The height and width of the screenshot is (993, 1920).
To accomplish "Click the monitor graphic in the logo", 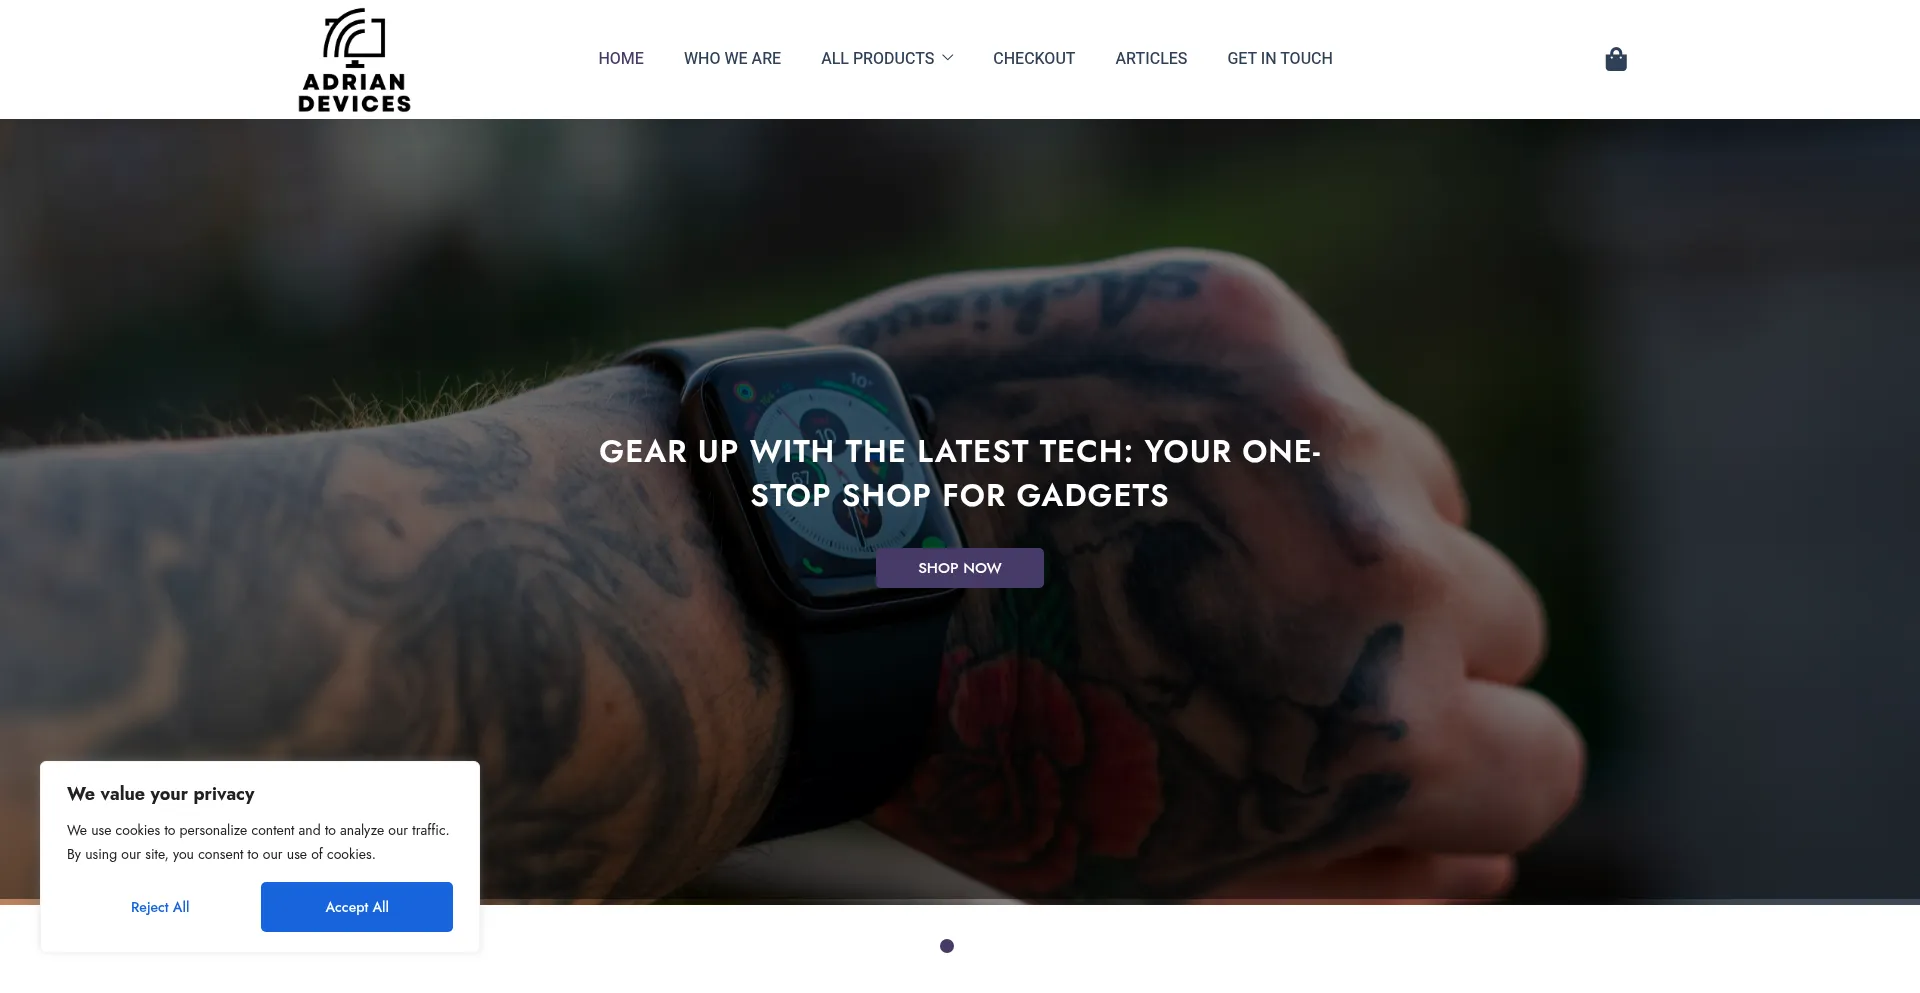I will [354, 37].
